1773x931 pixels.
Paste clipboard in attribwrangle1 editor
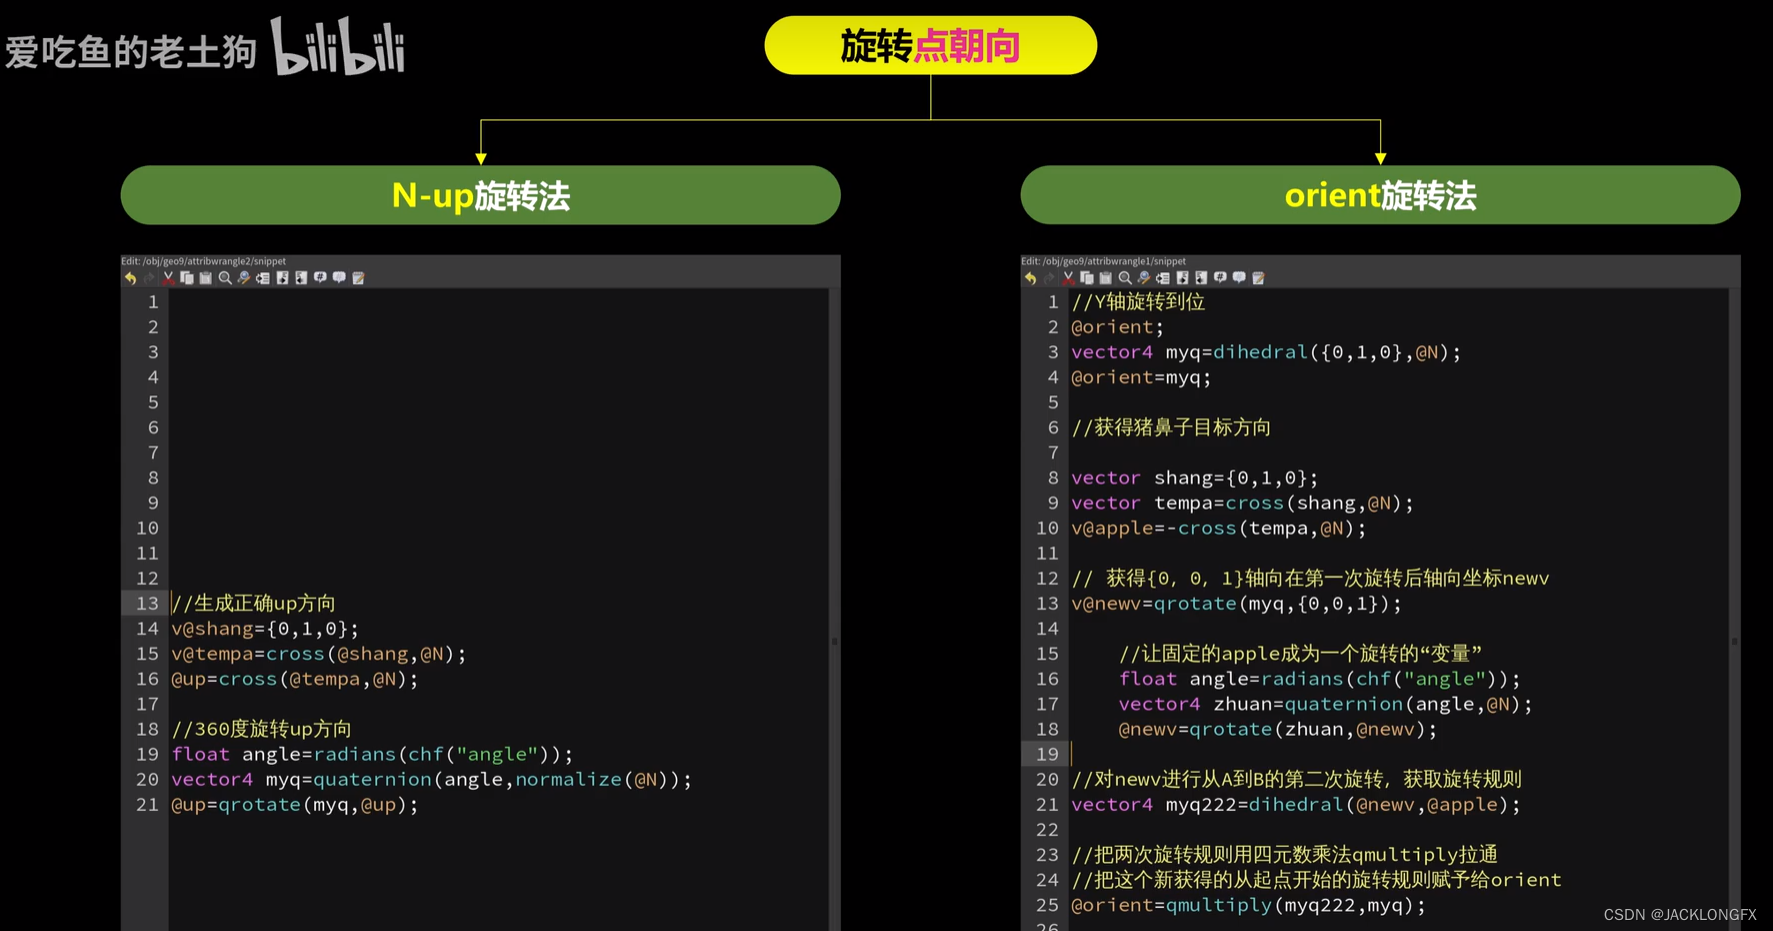pos(1106,278)
